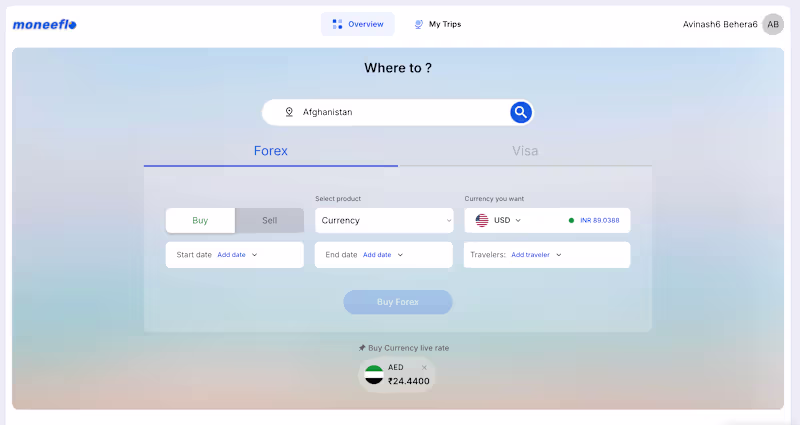Click the Add traveler link
800x425 pixels.
(x=530, y=255)
